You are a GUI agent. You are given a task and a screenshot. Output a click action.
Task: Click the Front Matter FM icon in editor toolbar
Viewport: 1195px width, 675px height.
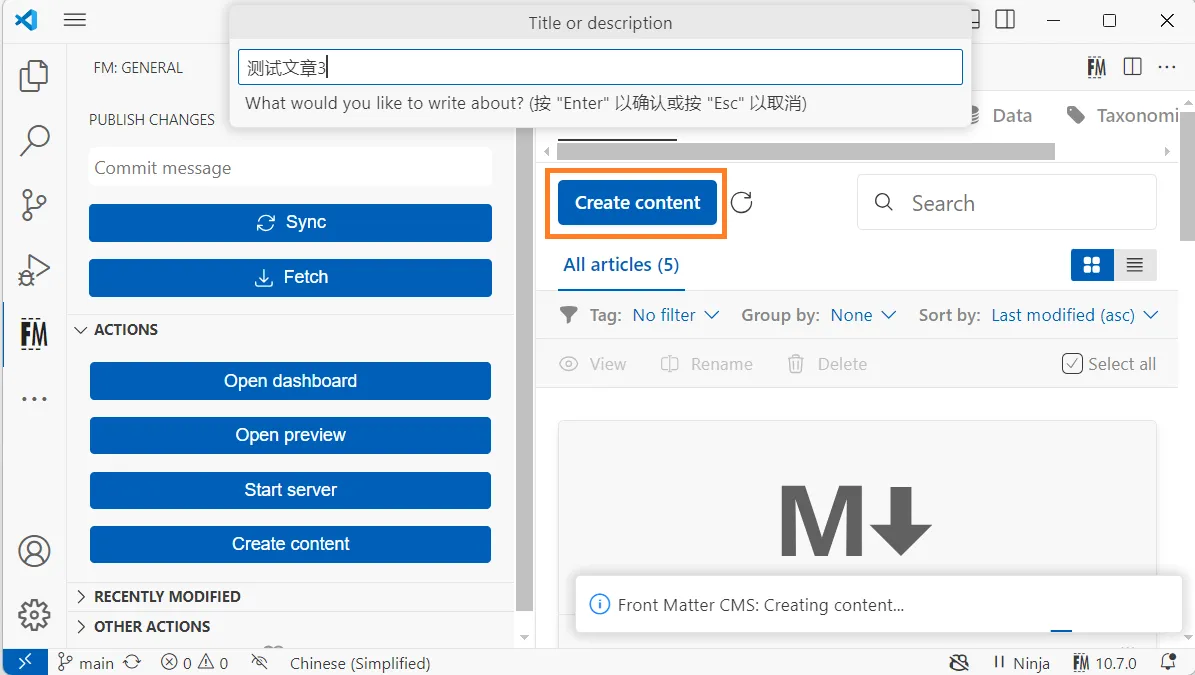(x=1096, y=67)
